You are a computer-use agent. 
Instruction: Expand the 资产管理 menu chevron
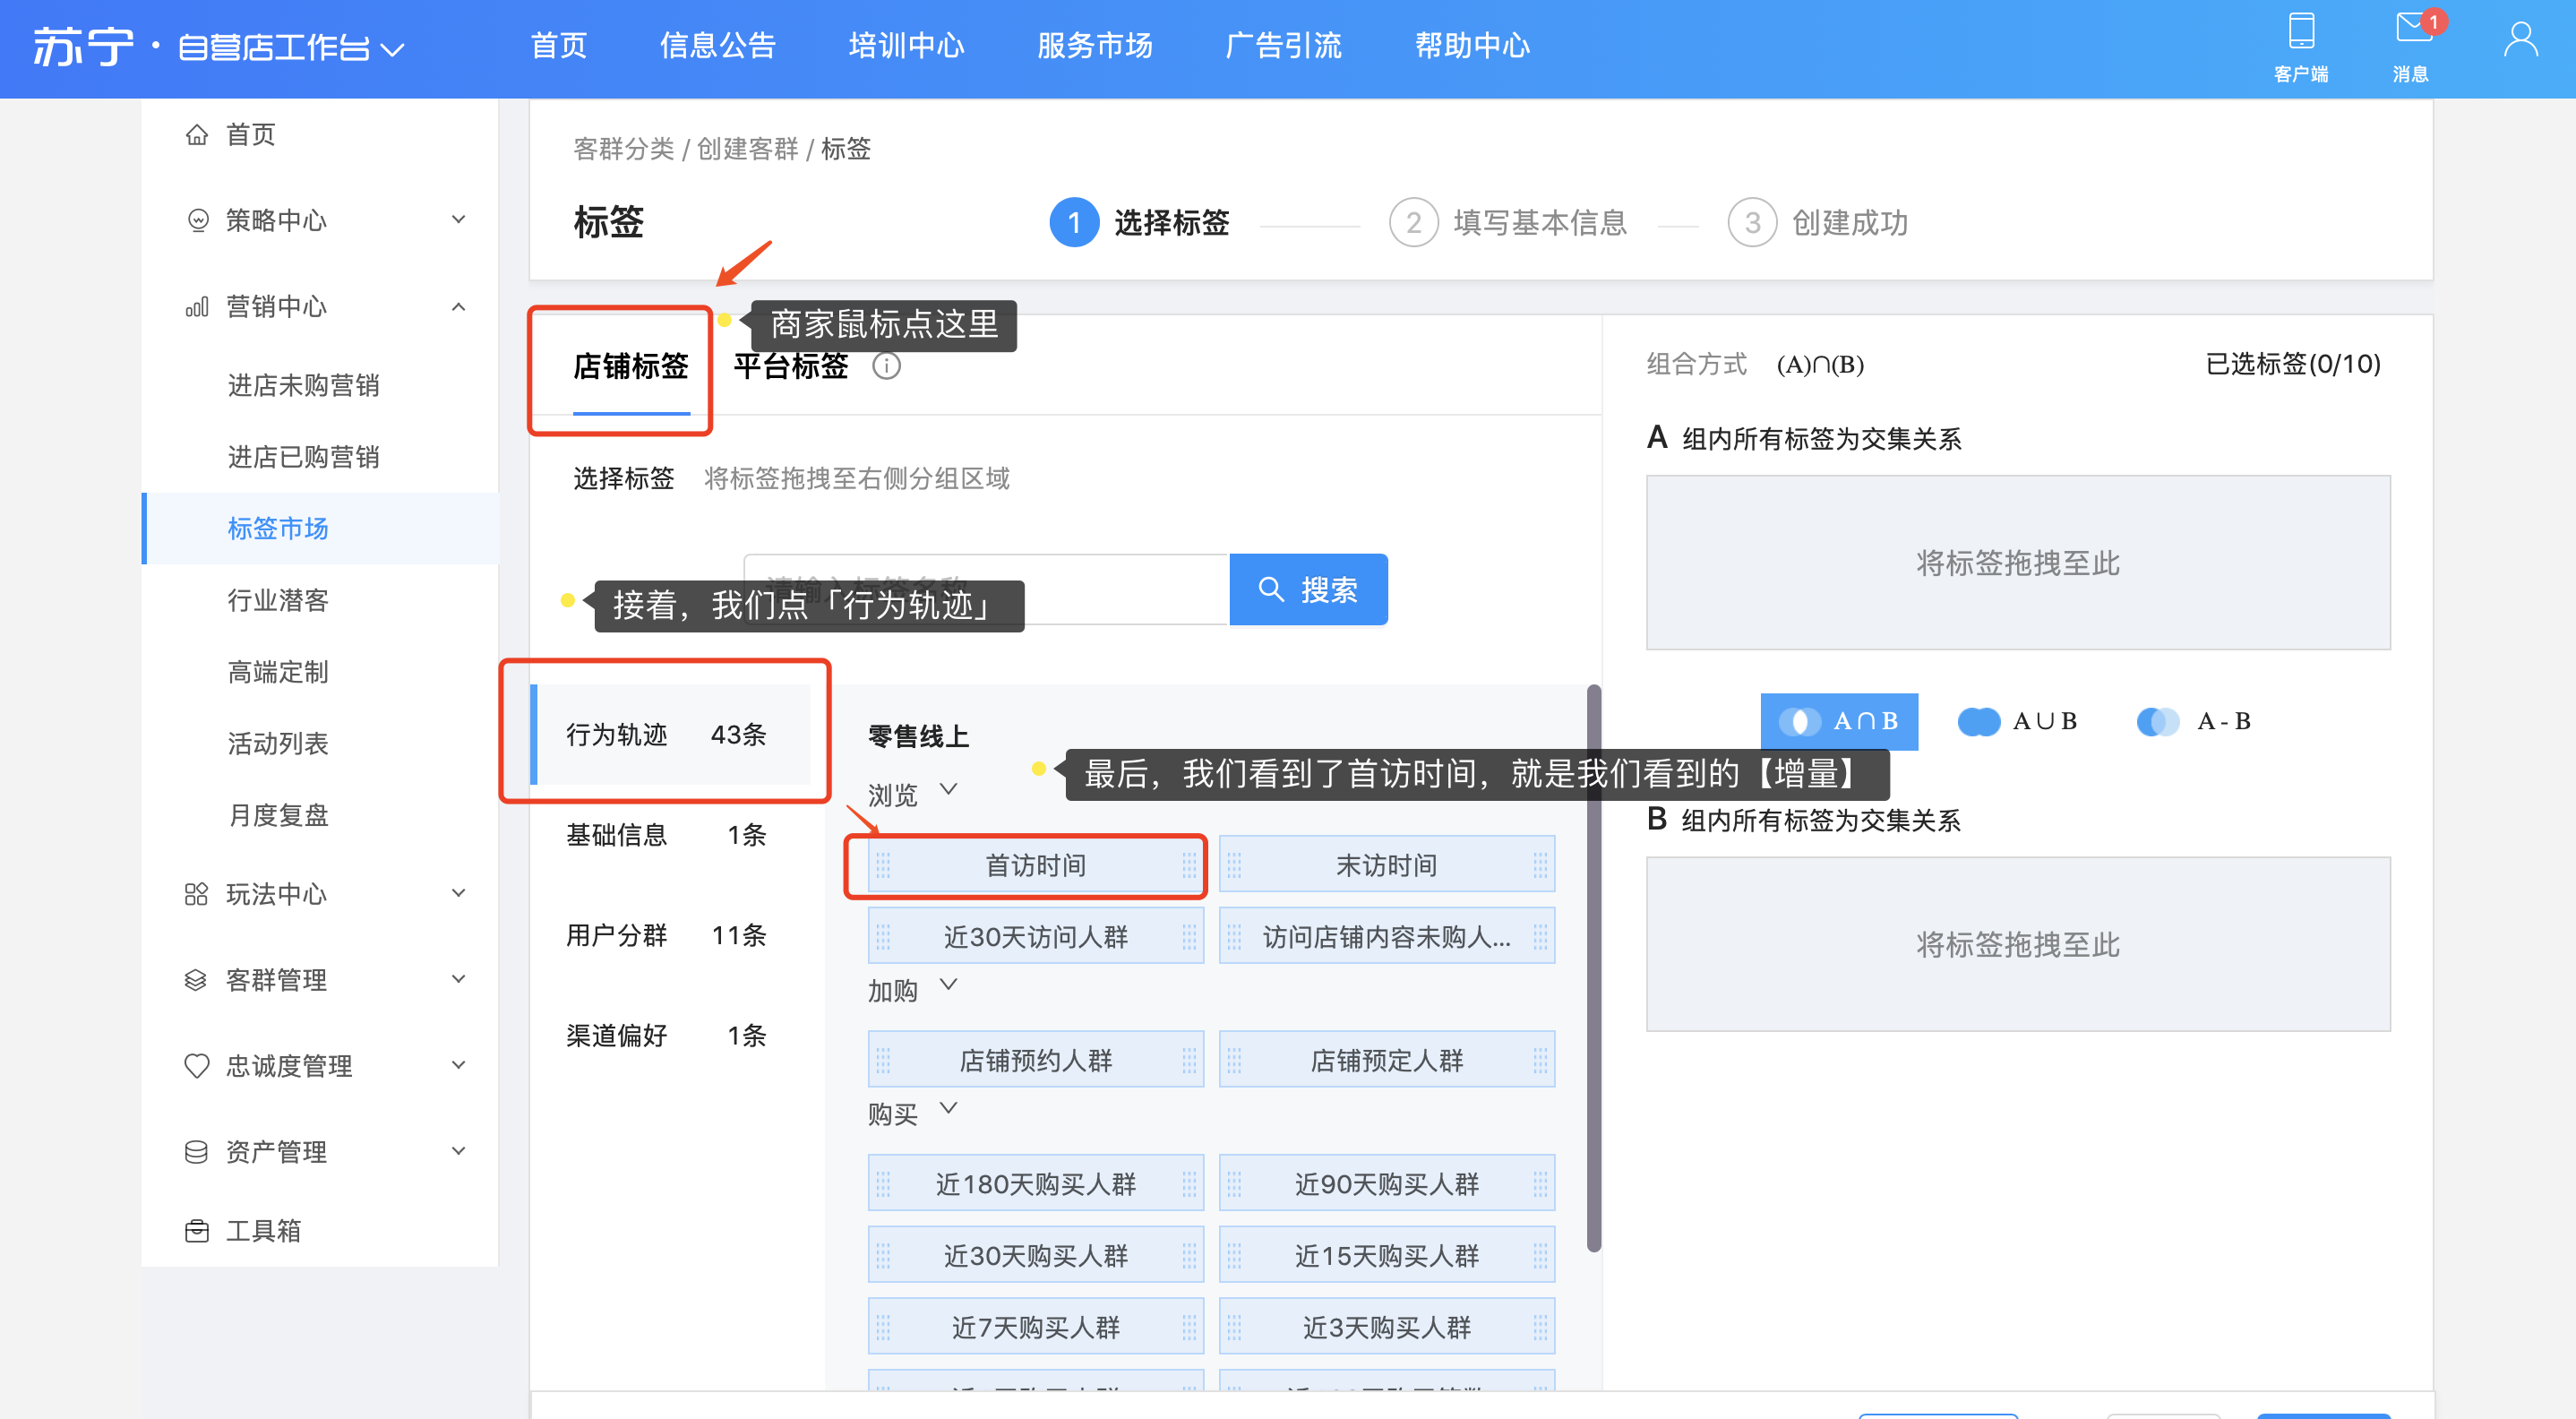coord(459,1151)
